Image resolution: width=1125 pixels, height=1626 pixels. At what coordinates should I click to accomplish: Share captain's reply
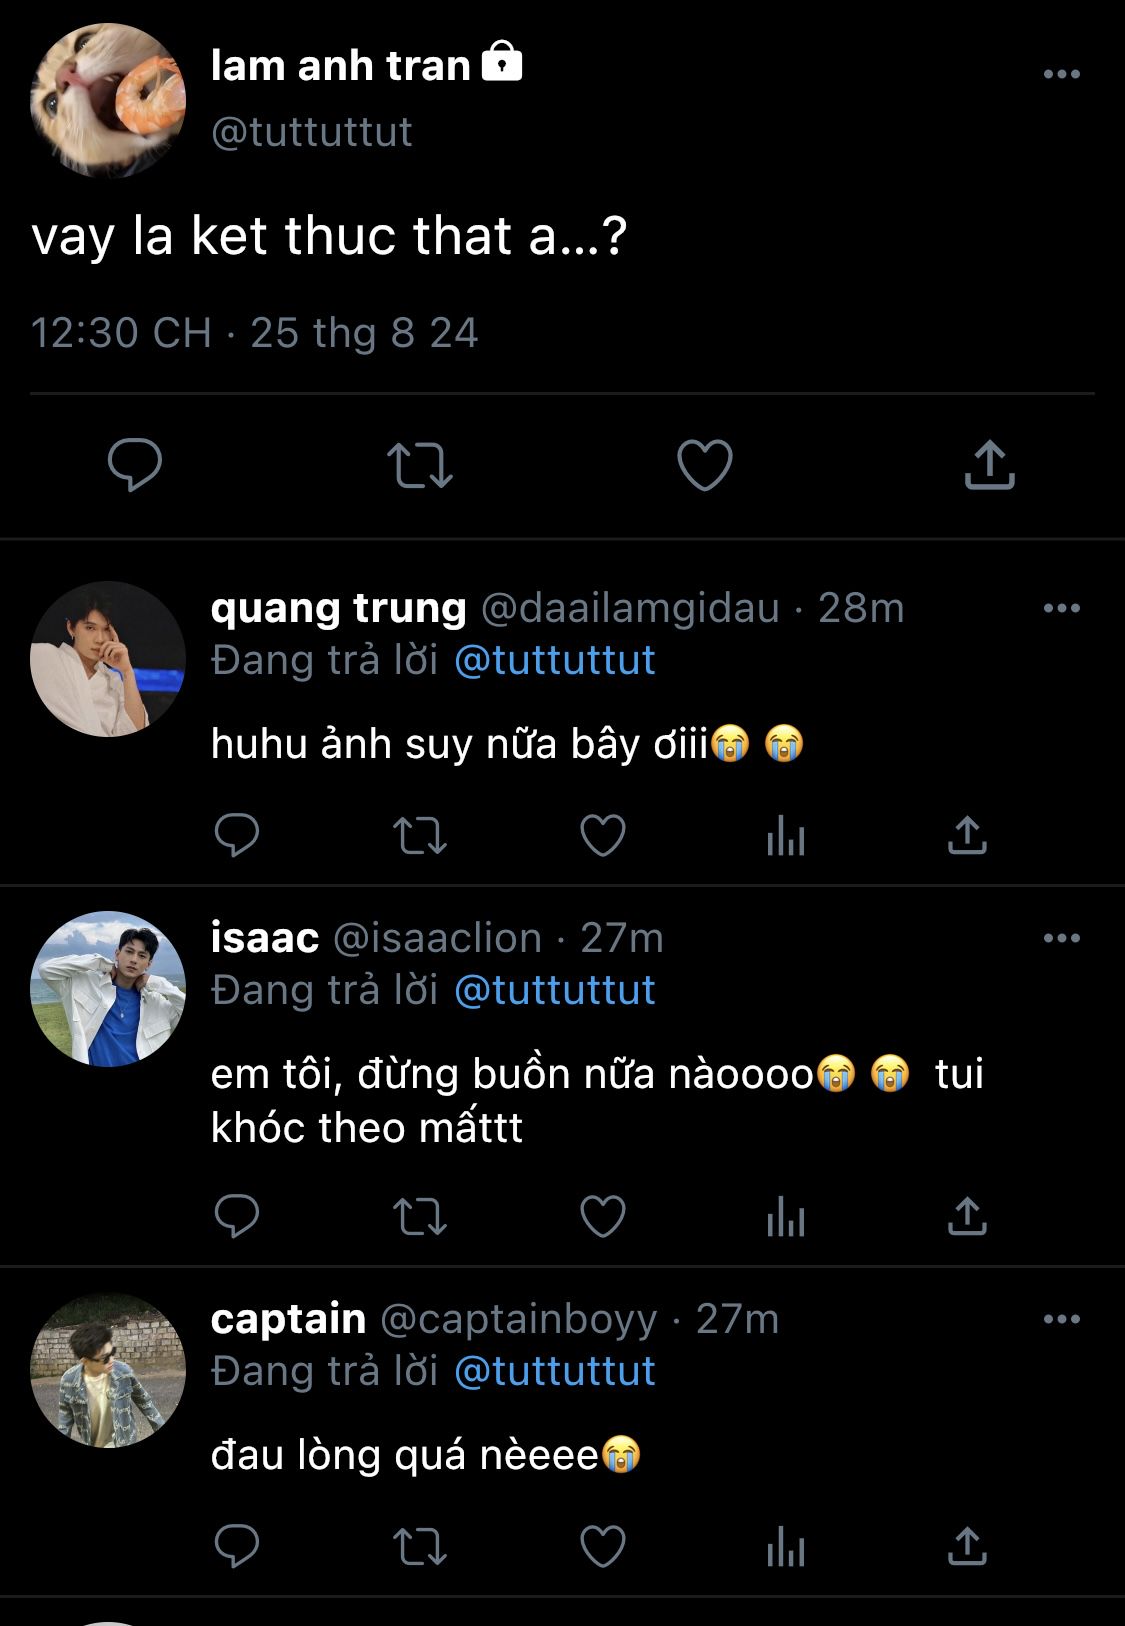967,1546
